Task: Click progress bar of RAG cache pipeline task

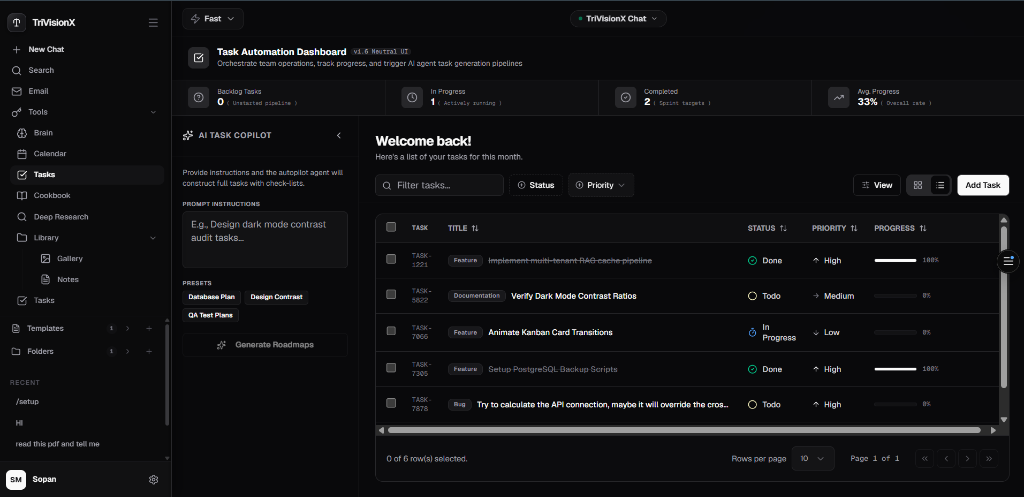Action: (895, 261)
